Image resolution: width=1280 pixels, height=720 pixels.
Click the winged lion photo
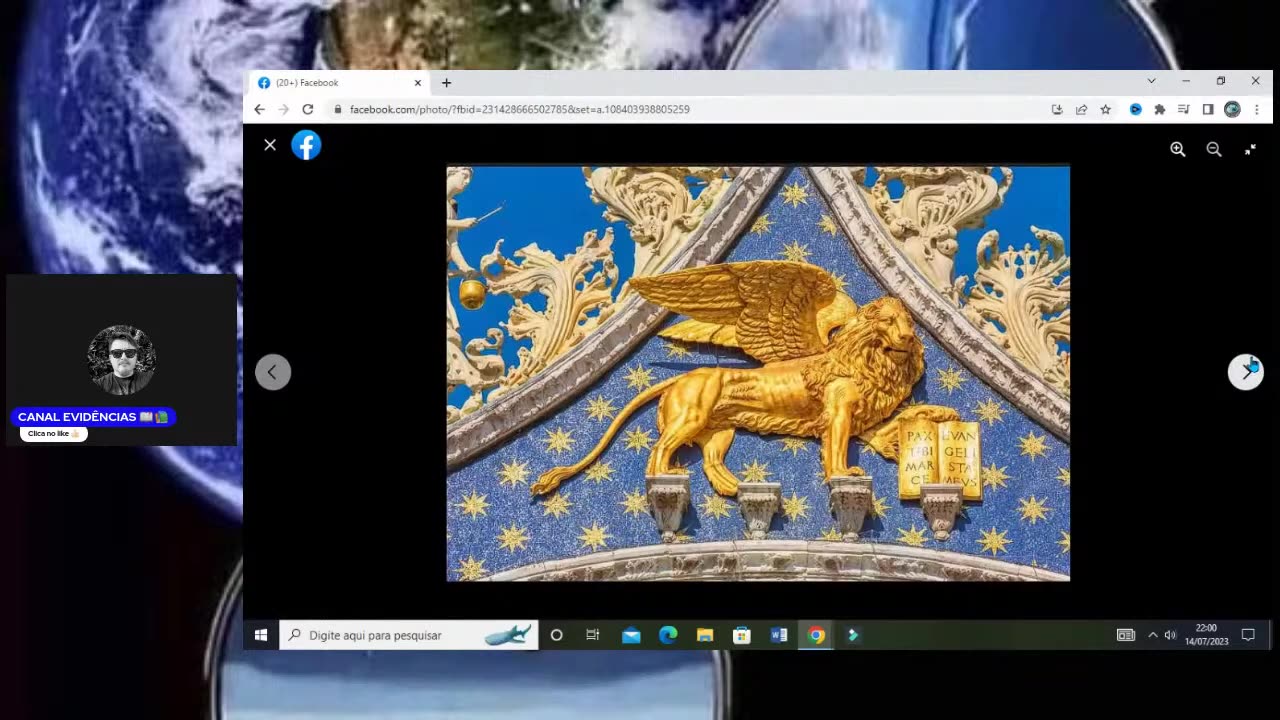pyautogui.click(x=758, y=373)
